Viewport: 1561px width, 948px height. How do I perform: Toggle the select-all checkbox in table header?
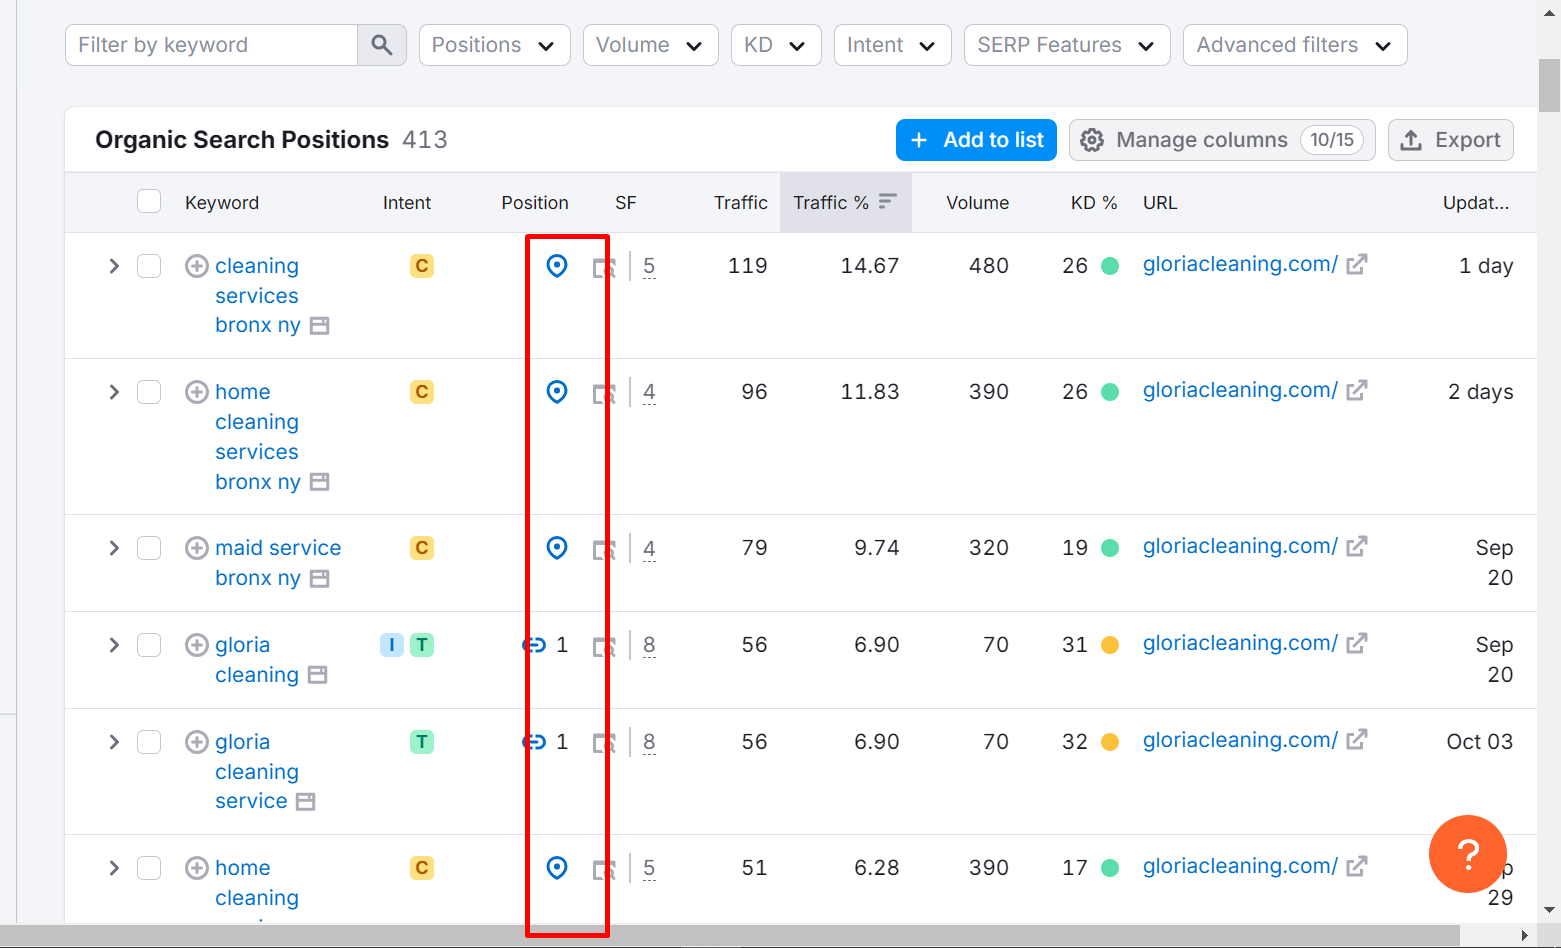point(149,202)
